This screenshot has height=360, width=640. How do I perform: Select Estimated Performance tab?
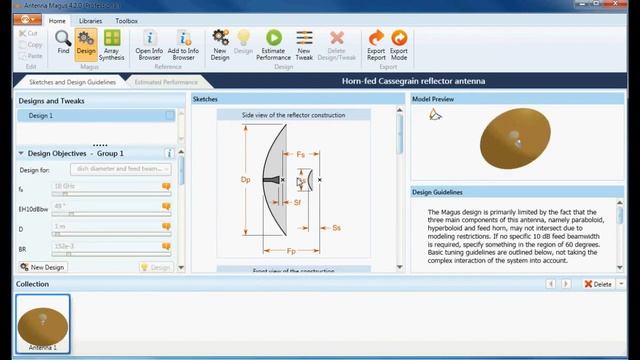pyautogui.click(x=166, y=82)
